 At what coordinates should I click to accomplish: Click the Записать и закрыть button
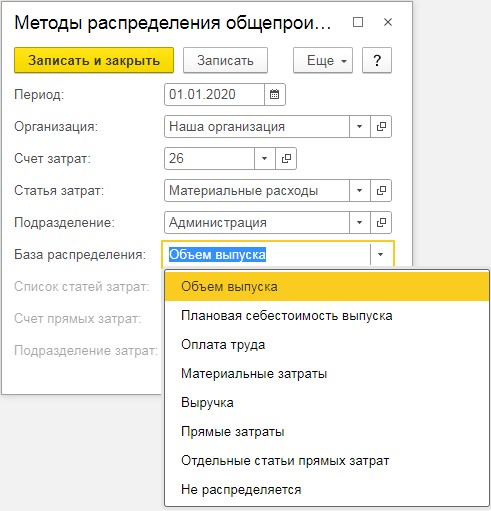94,60
